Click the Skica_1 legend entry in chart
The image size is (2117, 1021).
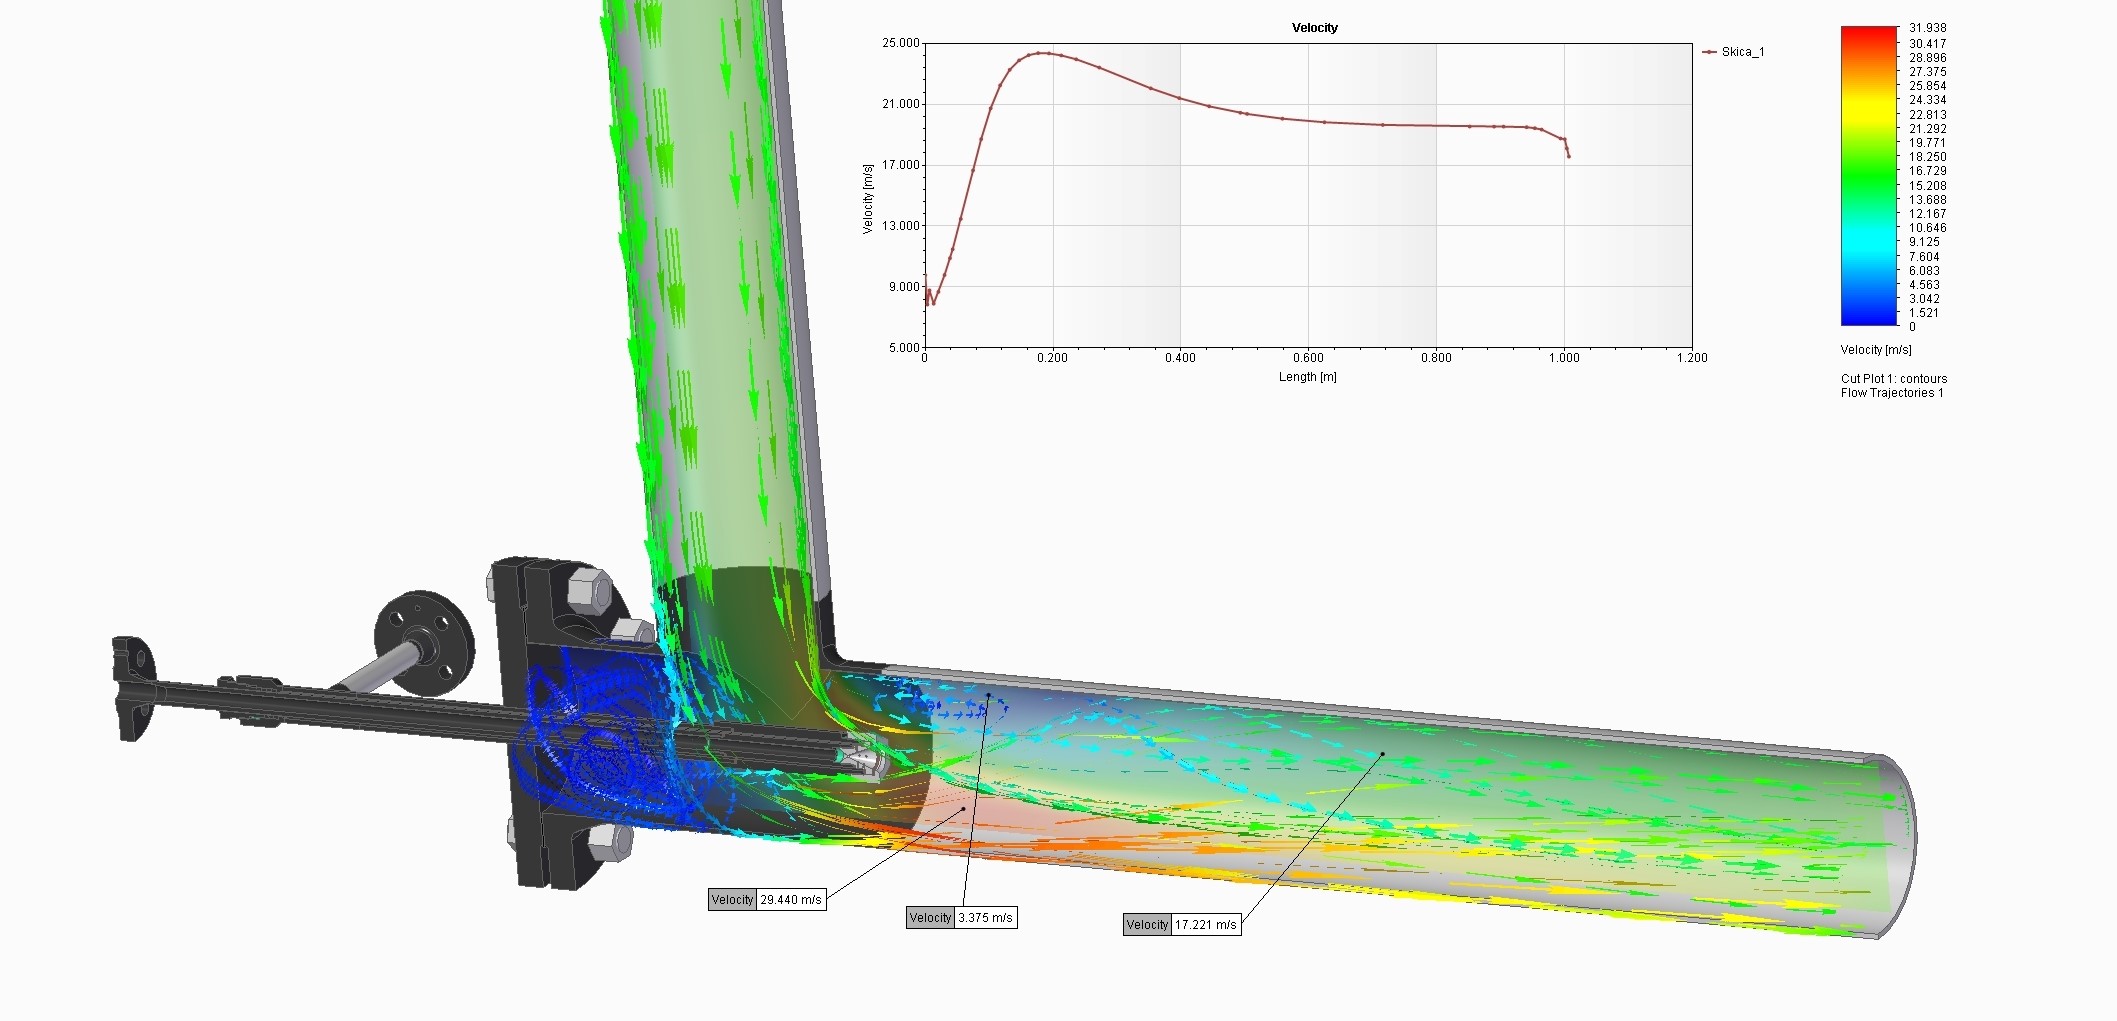point(1734,52)
